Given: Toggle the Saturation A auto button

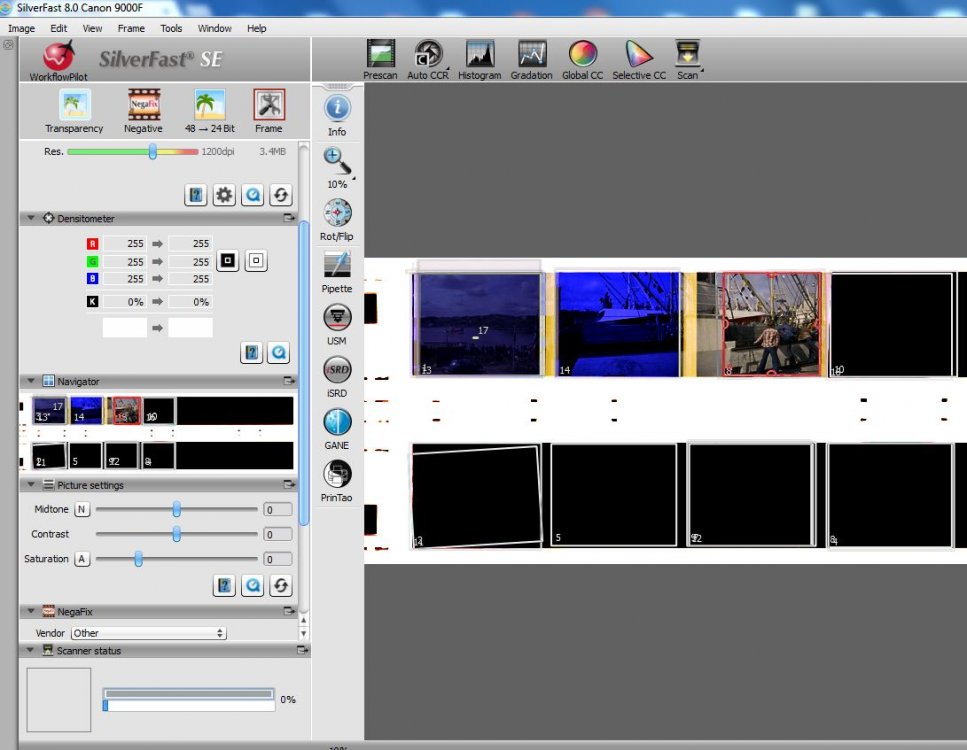Looking at the screenshot, I should point(82,559).
